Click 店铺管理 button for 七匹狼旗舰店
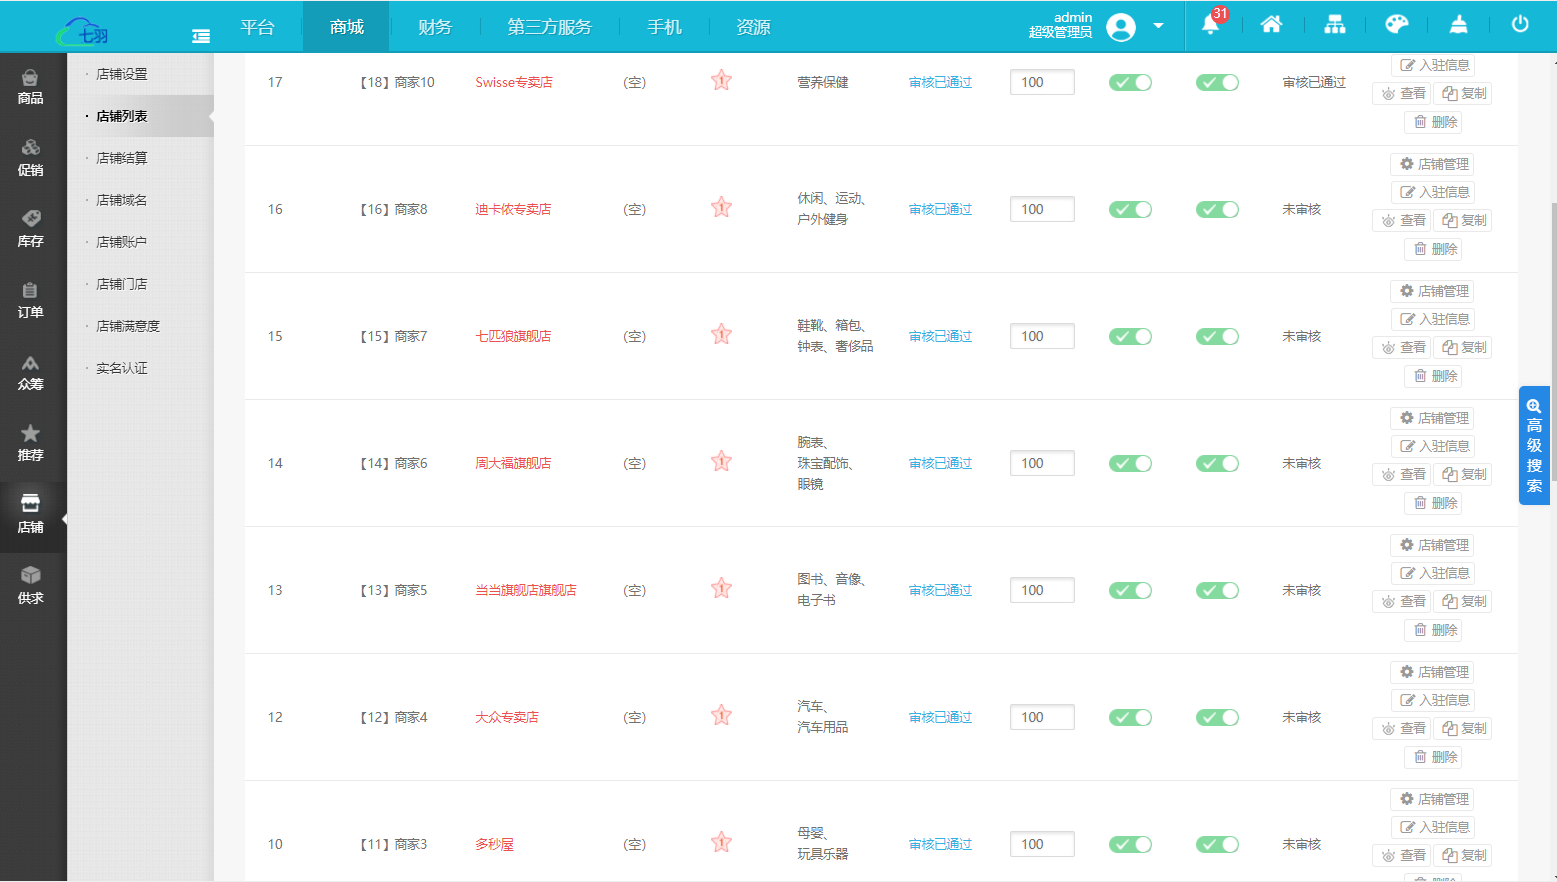 click(1434, 291)
